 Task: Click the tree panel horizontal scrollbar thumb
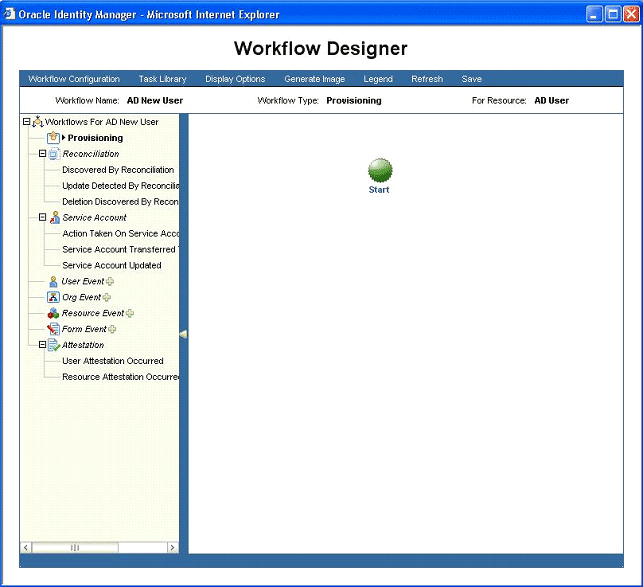[75, 548]
